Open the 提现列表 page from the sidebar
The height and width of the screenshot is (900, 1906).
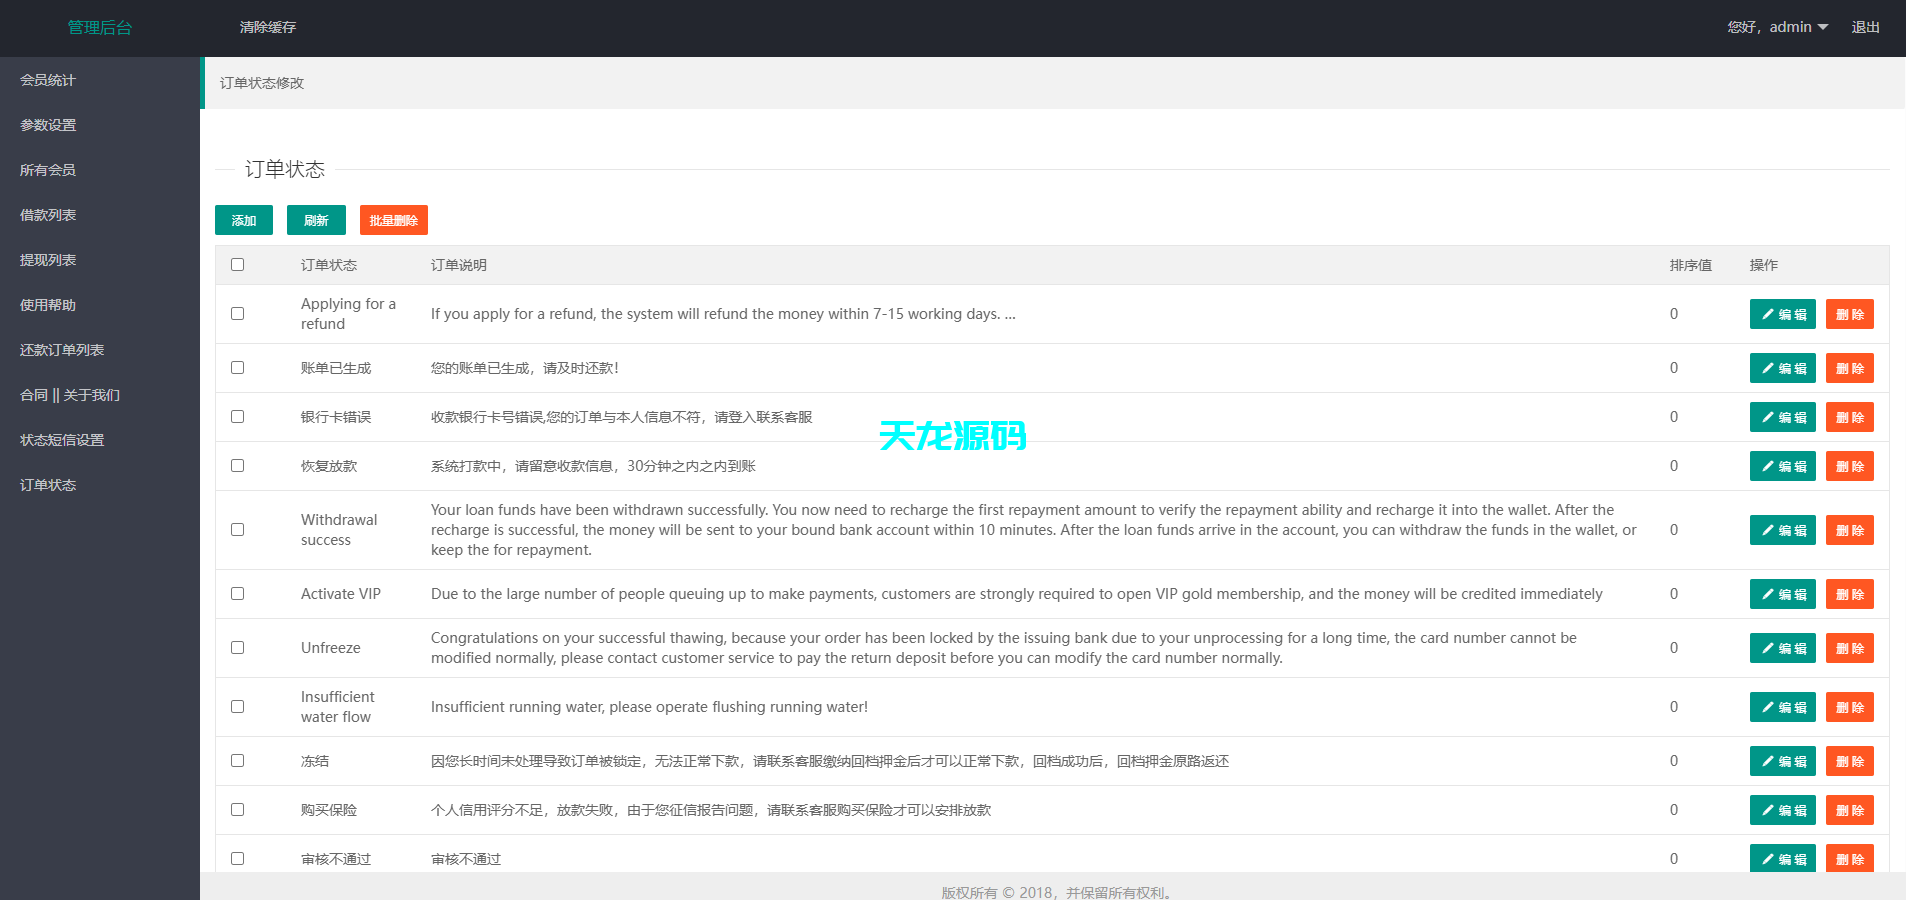pos(46,259)
